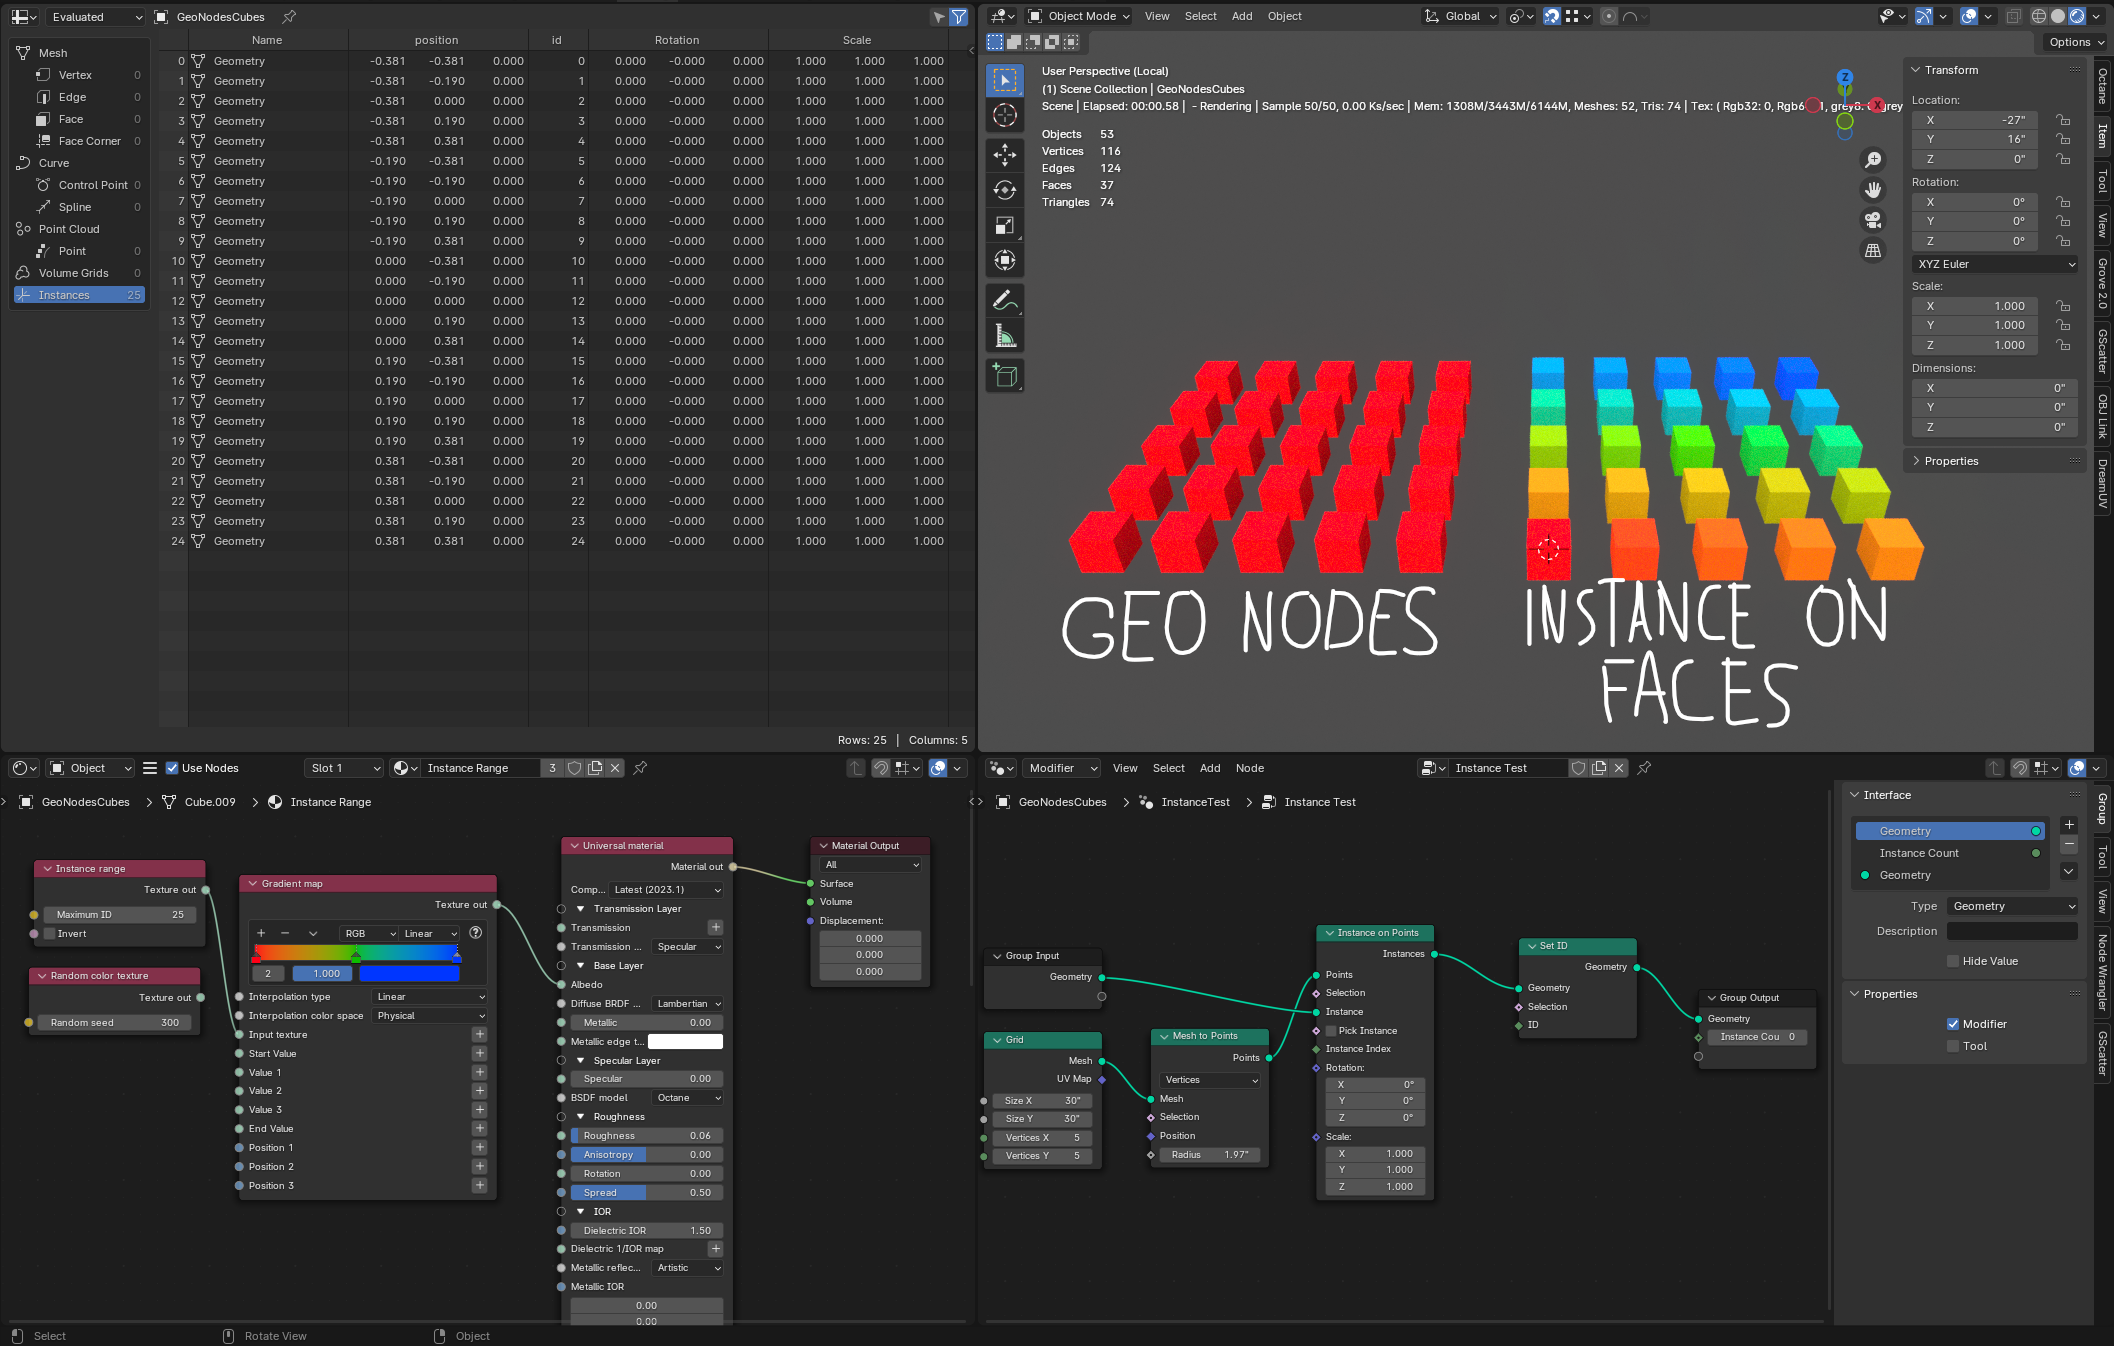Open the XYZ Euler rotation mode dropdown

pyautogui.click(x=1995, y=264)
